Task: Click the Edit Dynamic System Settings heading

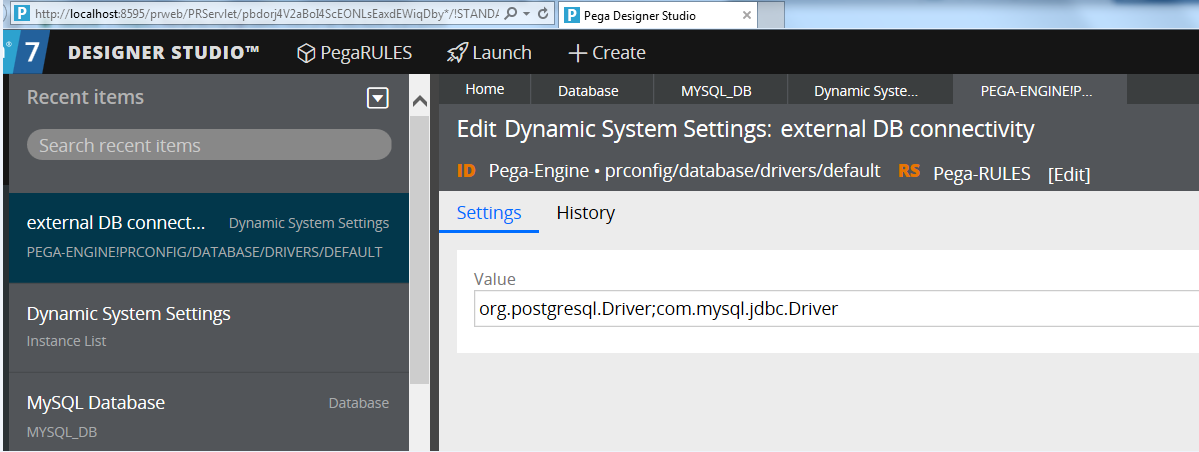Action: point(746,129)
